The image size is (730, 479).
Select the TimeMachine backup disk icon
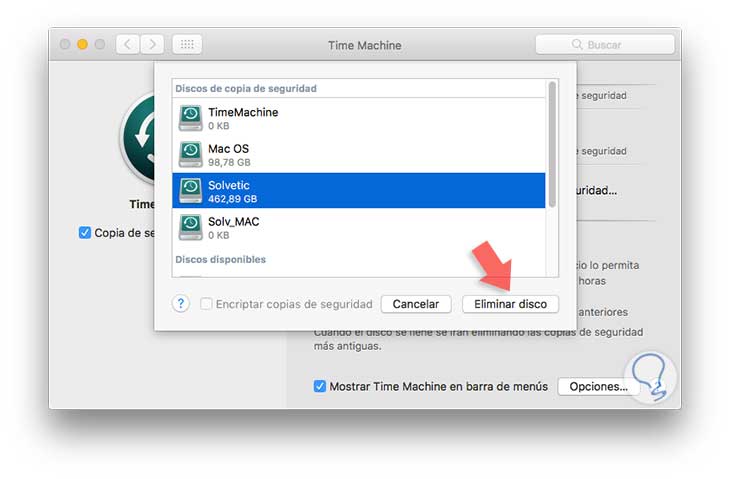[x=190, y=118]
